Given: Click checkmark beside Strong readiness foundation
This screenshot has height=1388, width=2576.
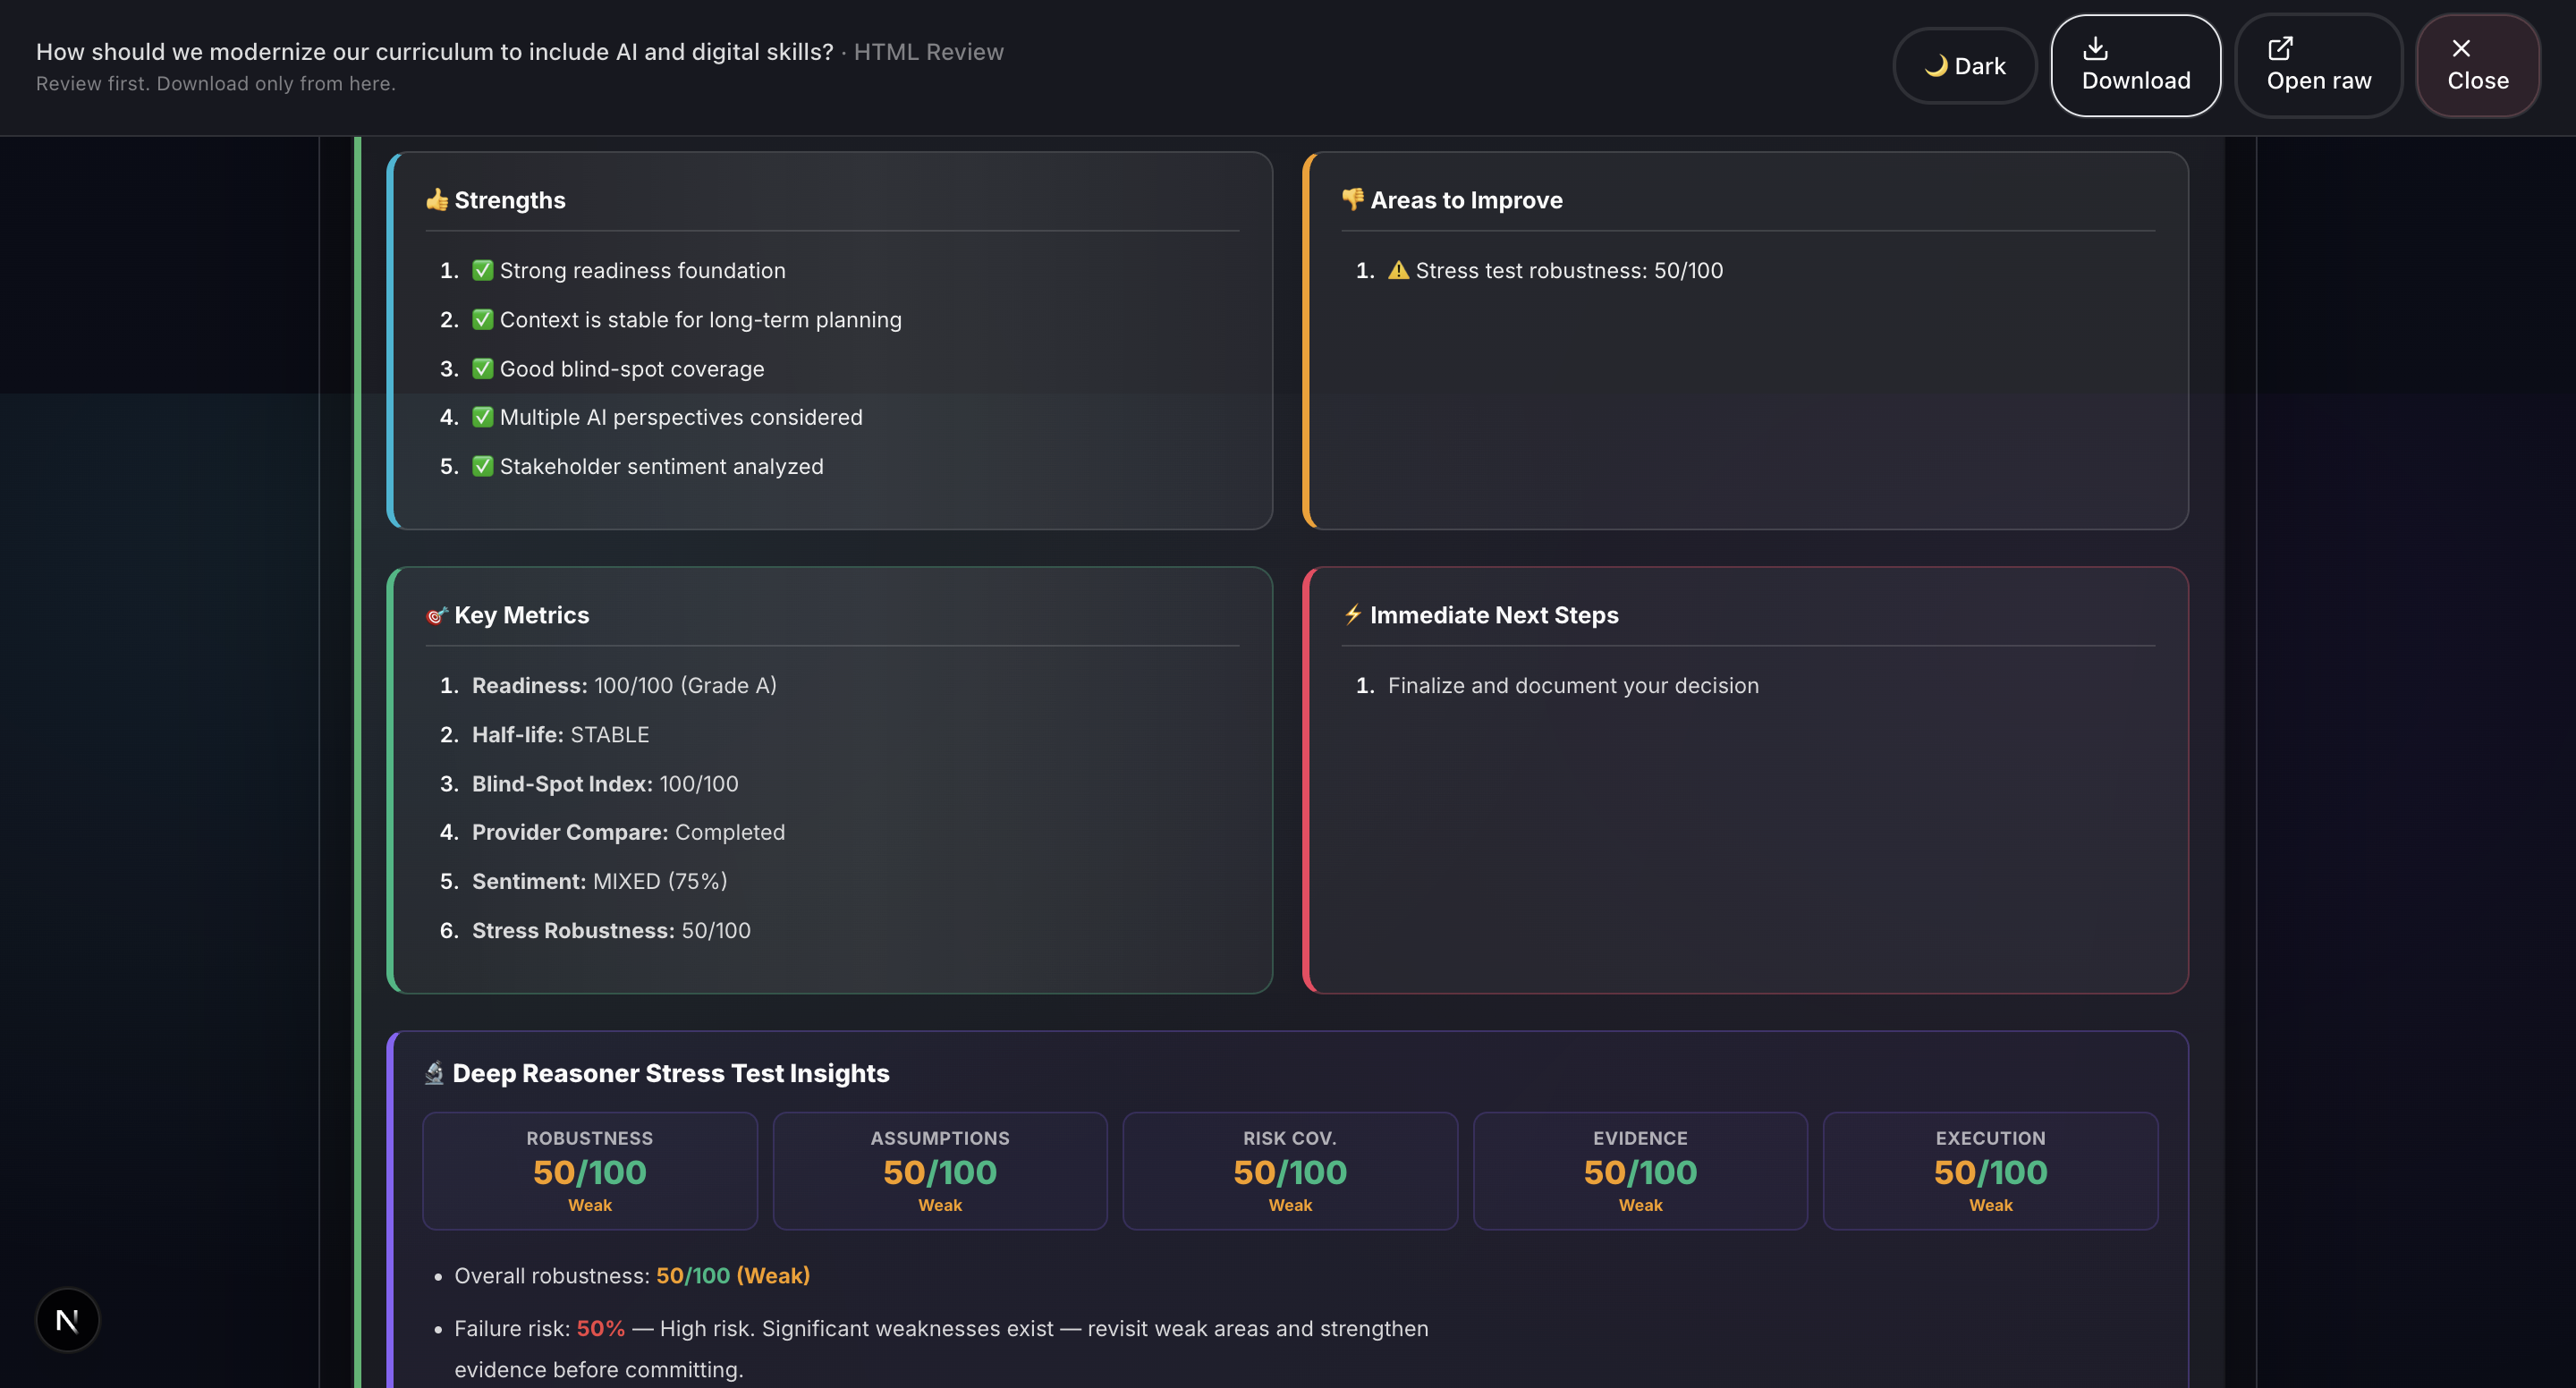Looking at the screenshot, I should pyautogui.click(x=483, y=271).
